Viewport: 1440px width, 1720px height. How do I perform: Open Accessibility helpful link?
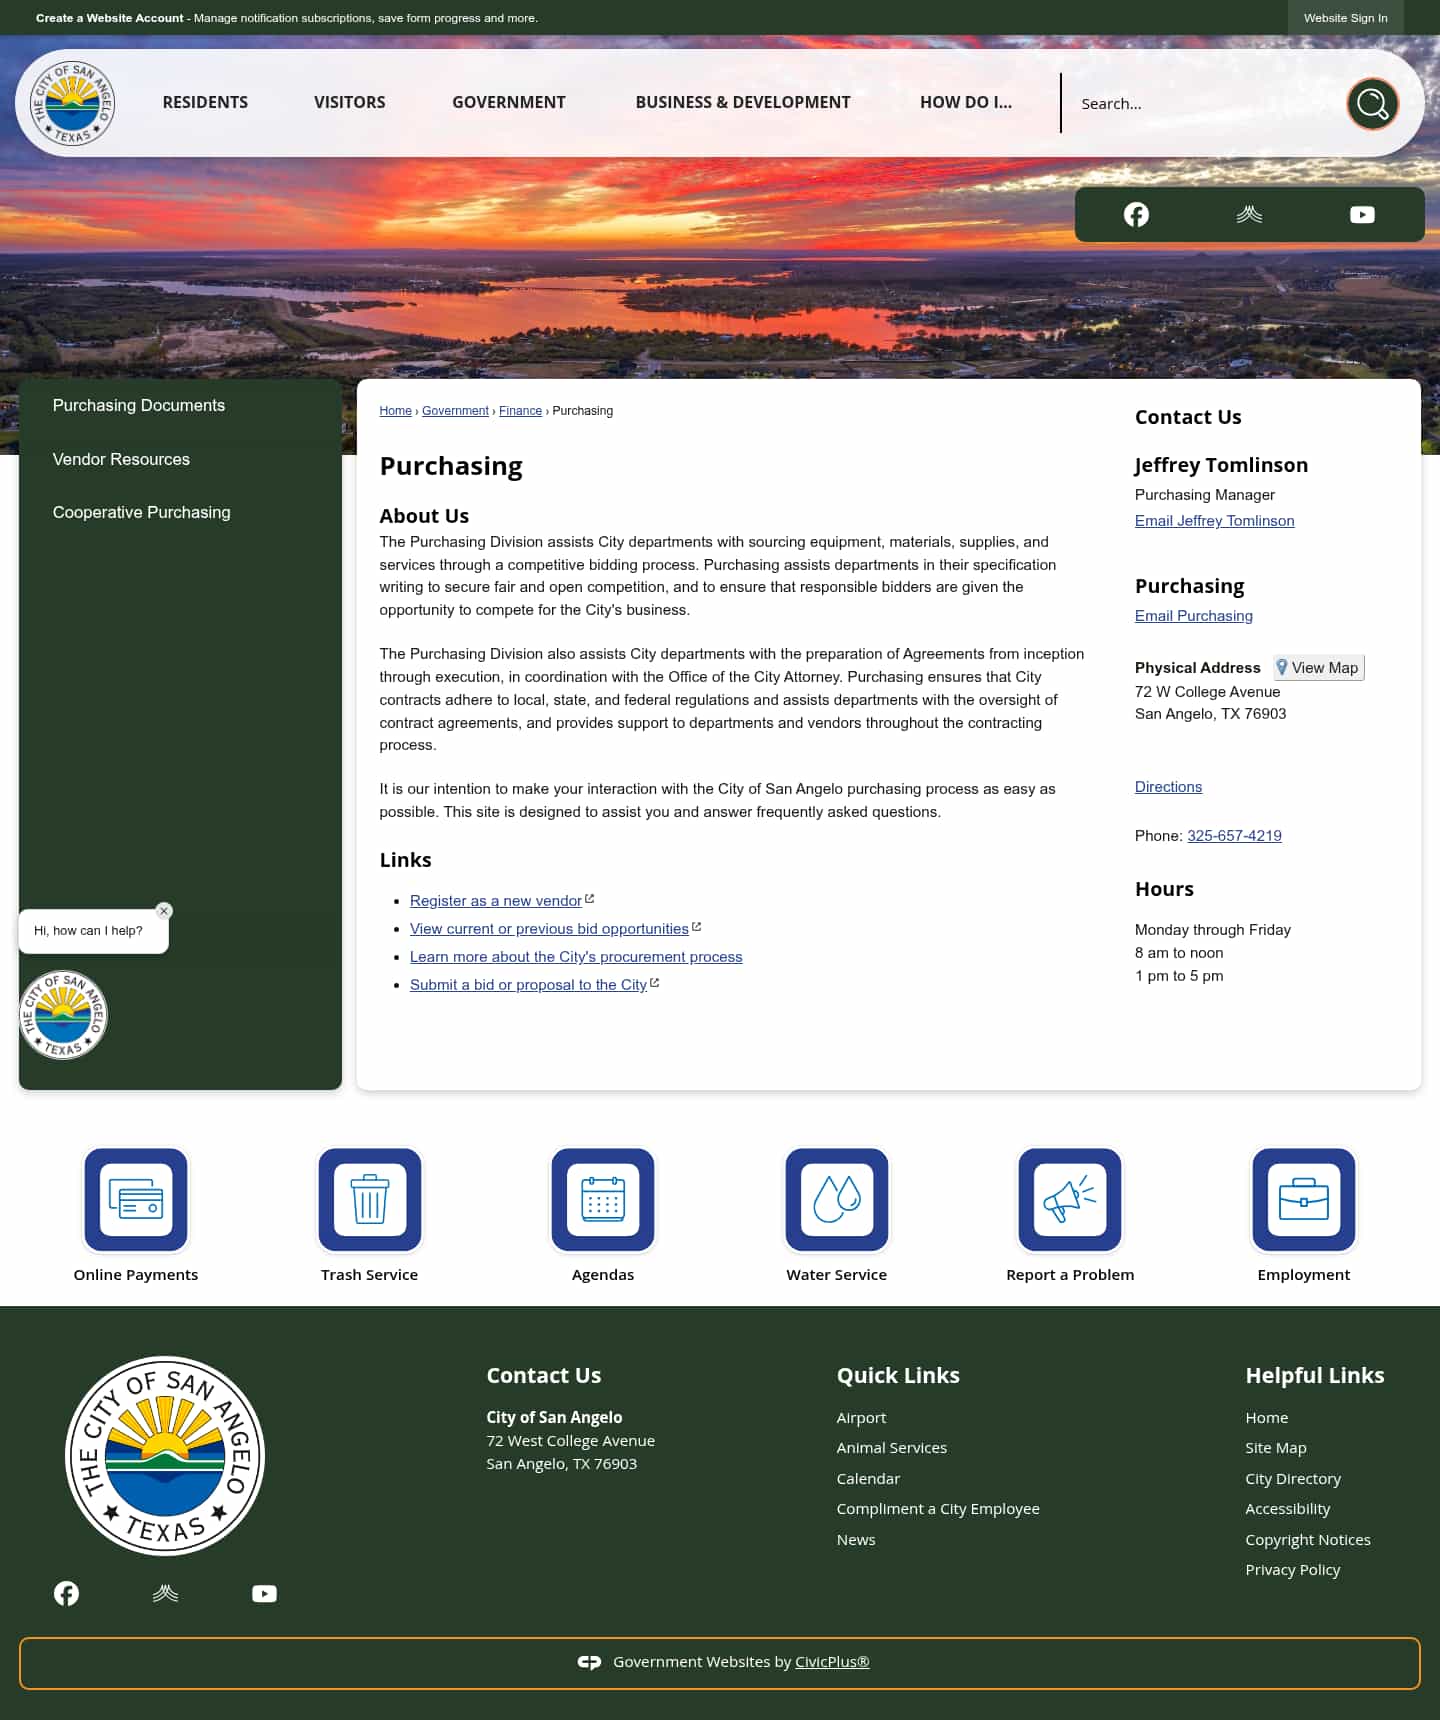(1287, 1509)
